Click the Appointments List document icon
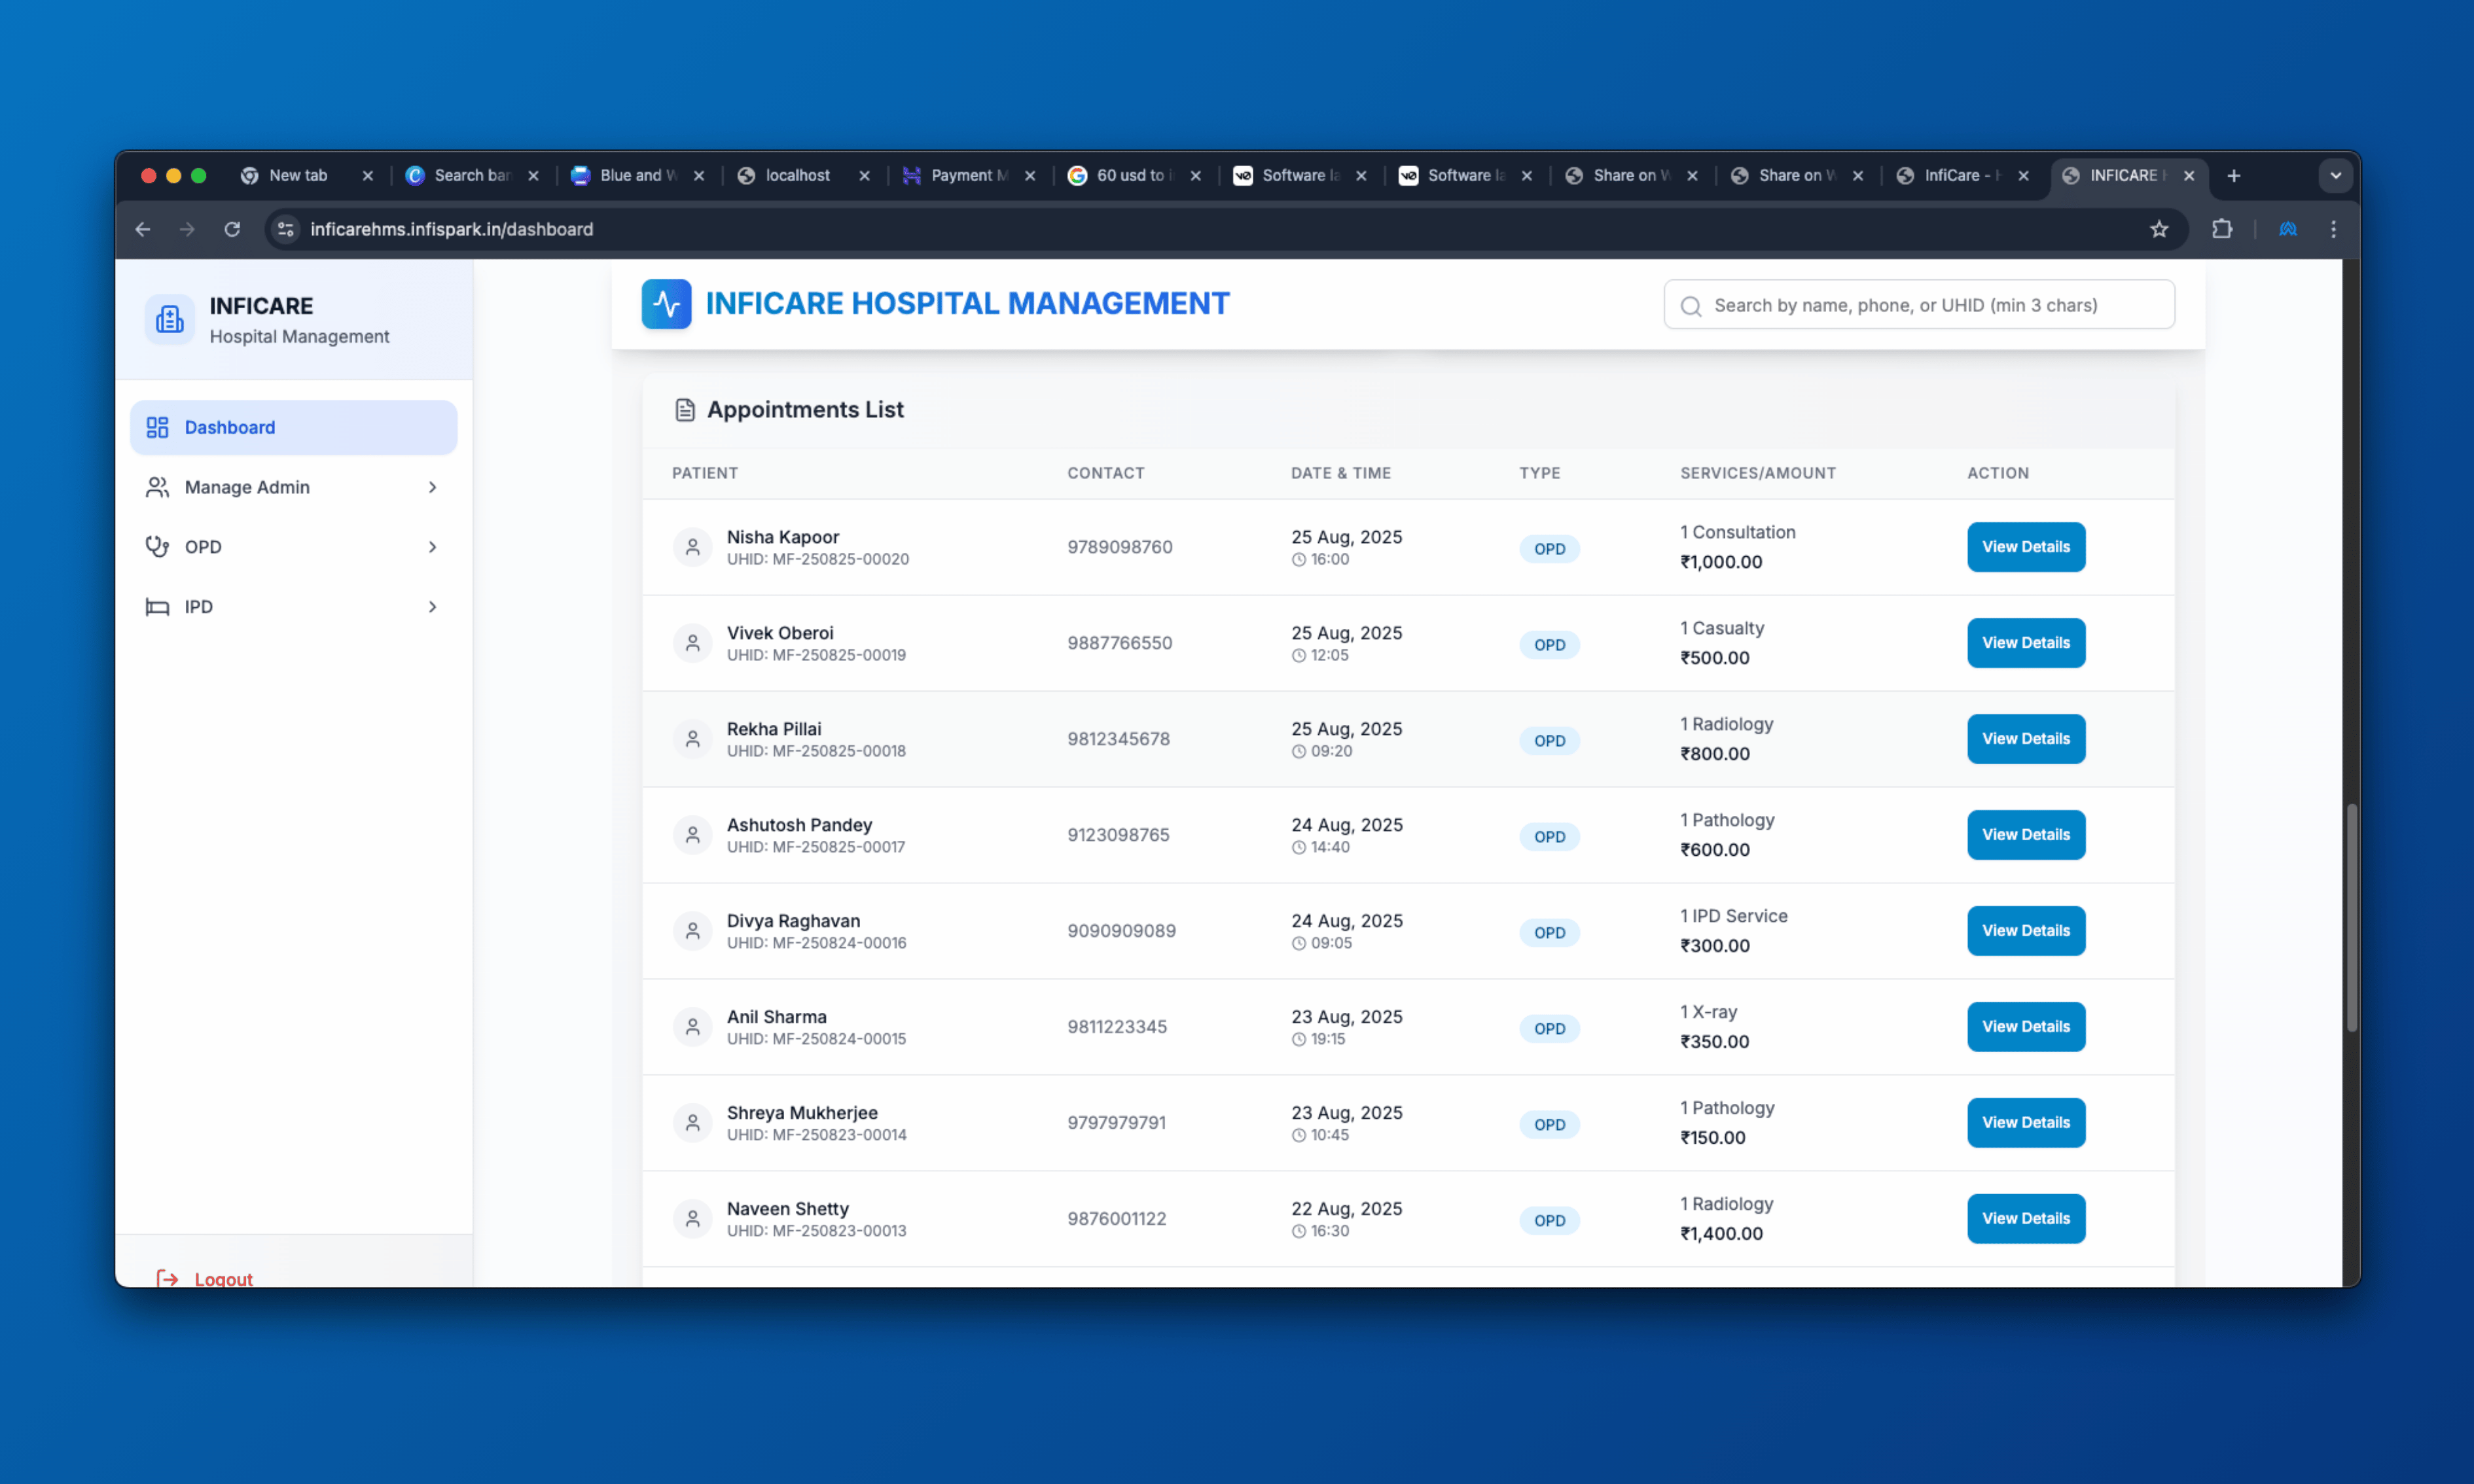The width and height of the screenshot is (2474, 1484). 685,410
